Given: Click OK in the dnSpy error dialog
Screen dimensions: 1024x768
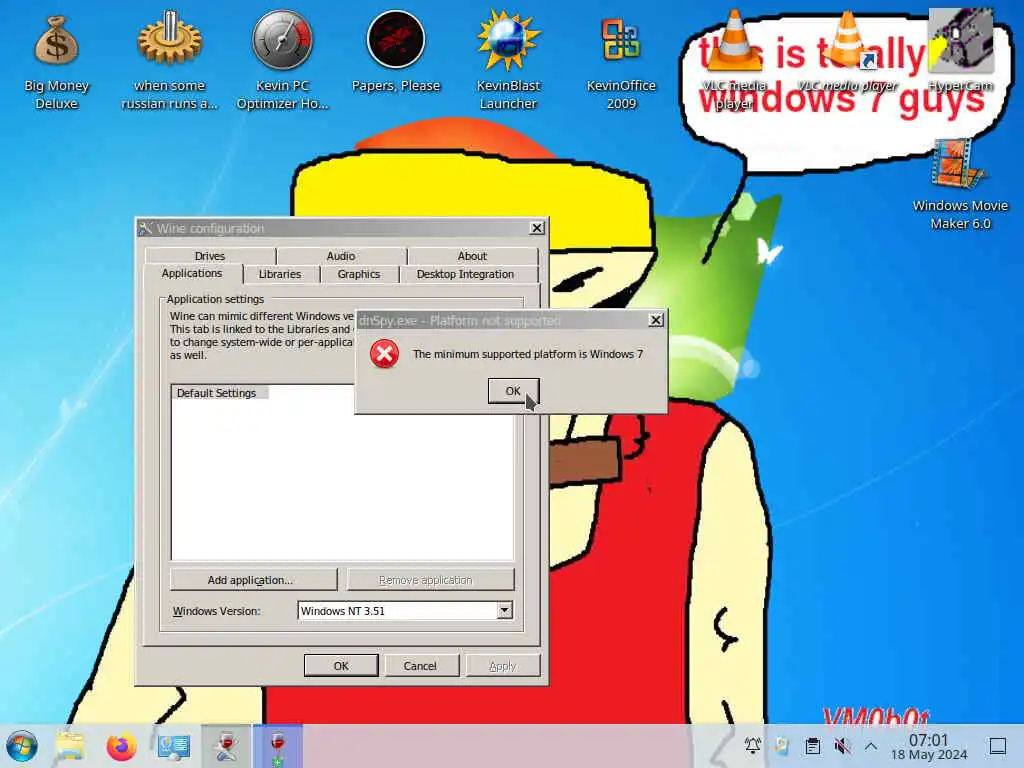Looking at the screenshot, I should tap(513, 391).
